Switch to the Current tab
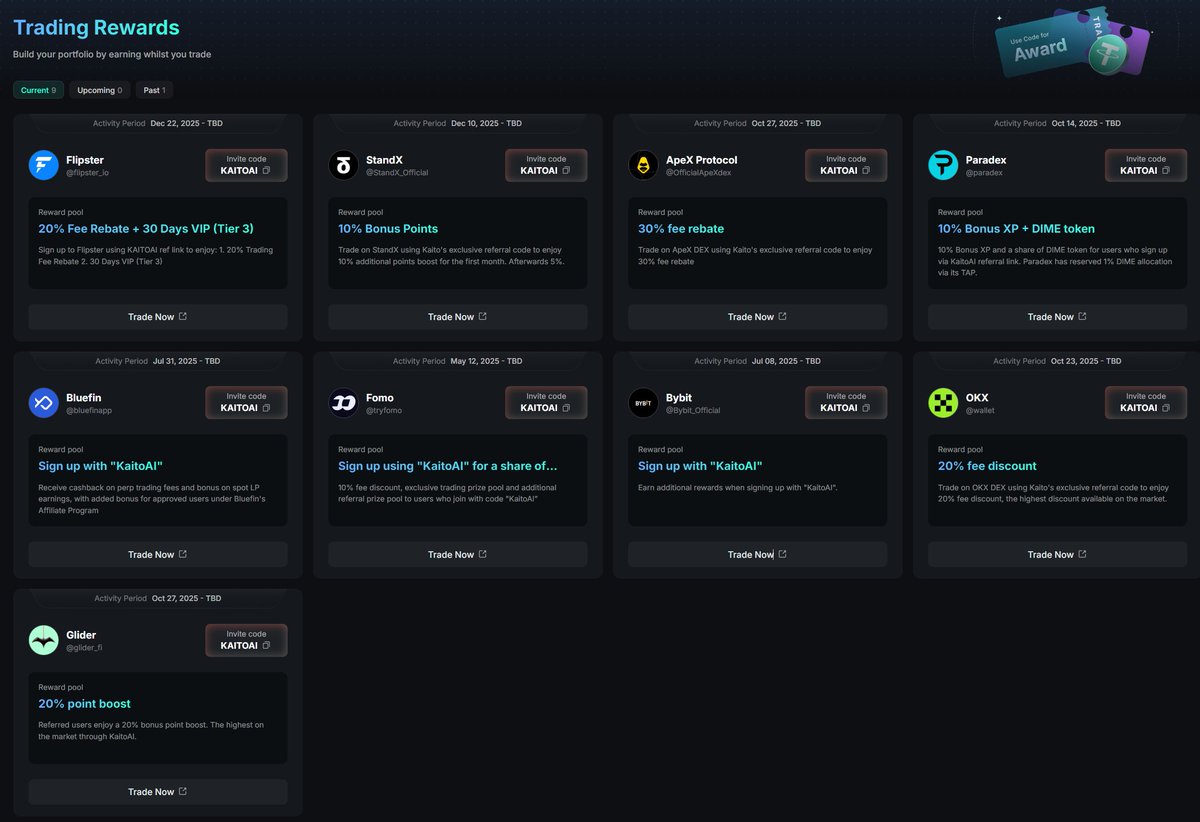The height and width of the screenshot is (822, 1200). coord(39,90)
